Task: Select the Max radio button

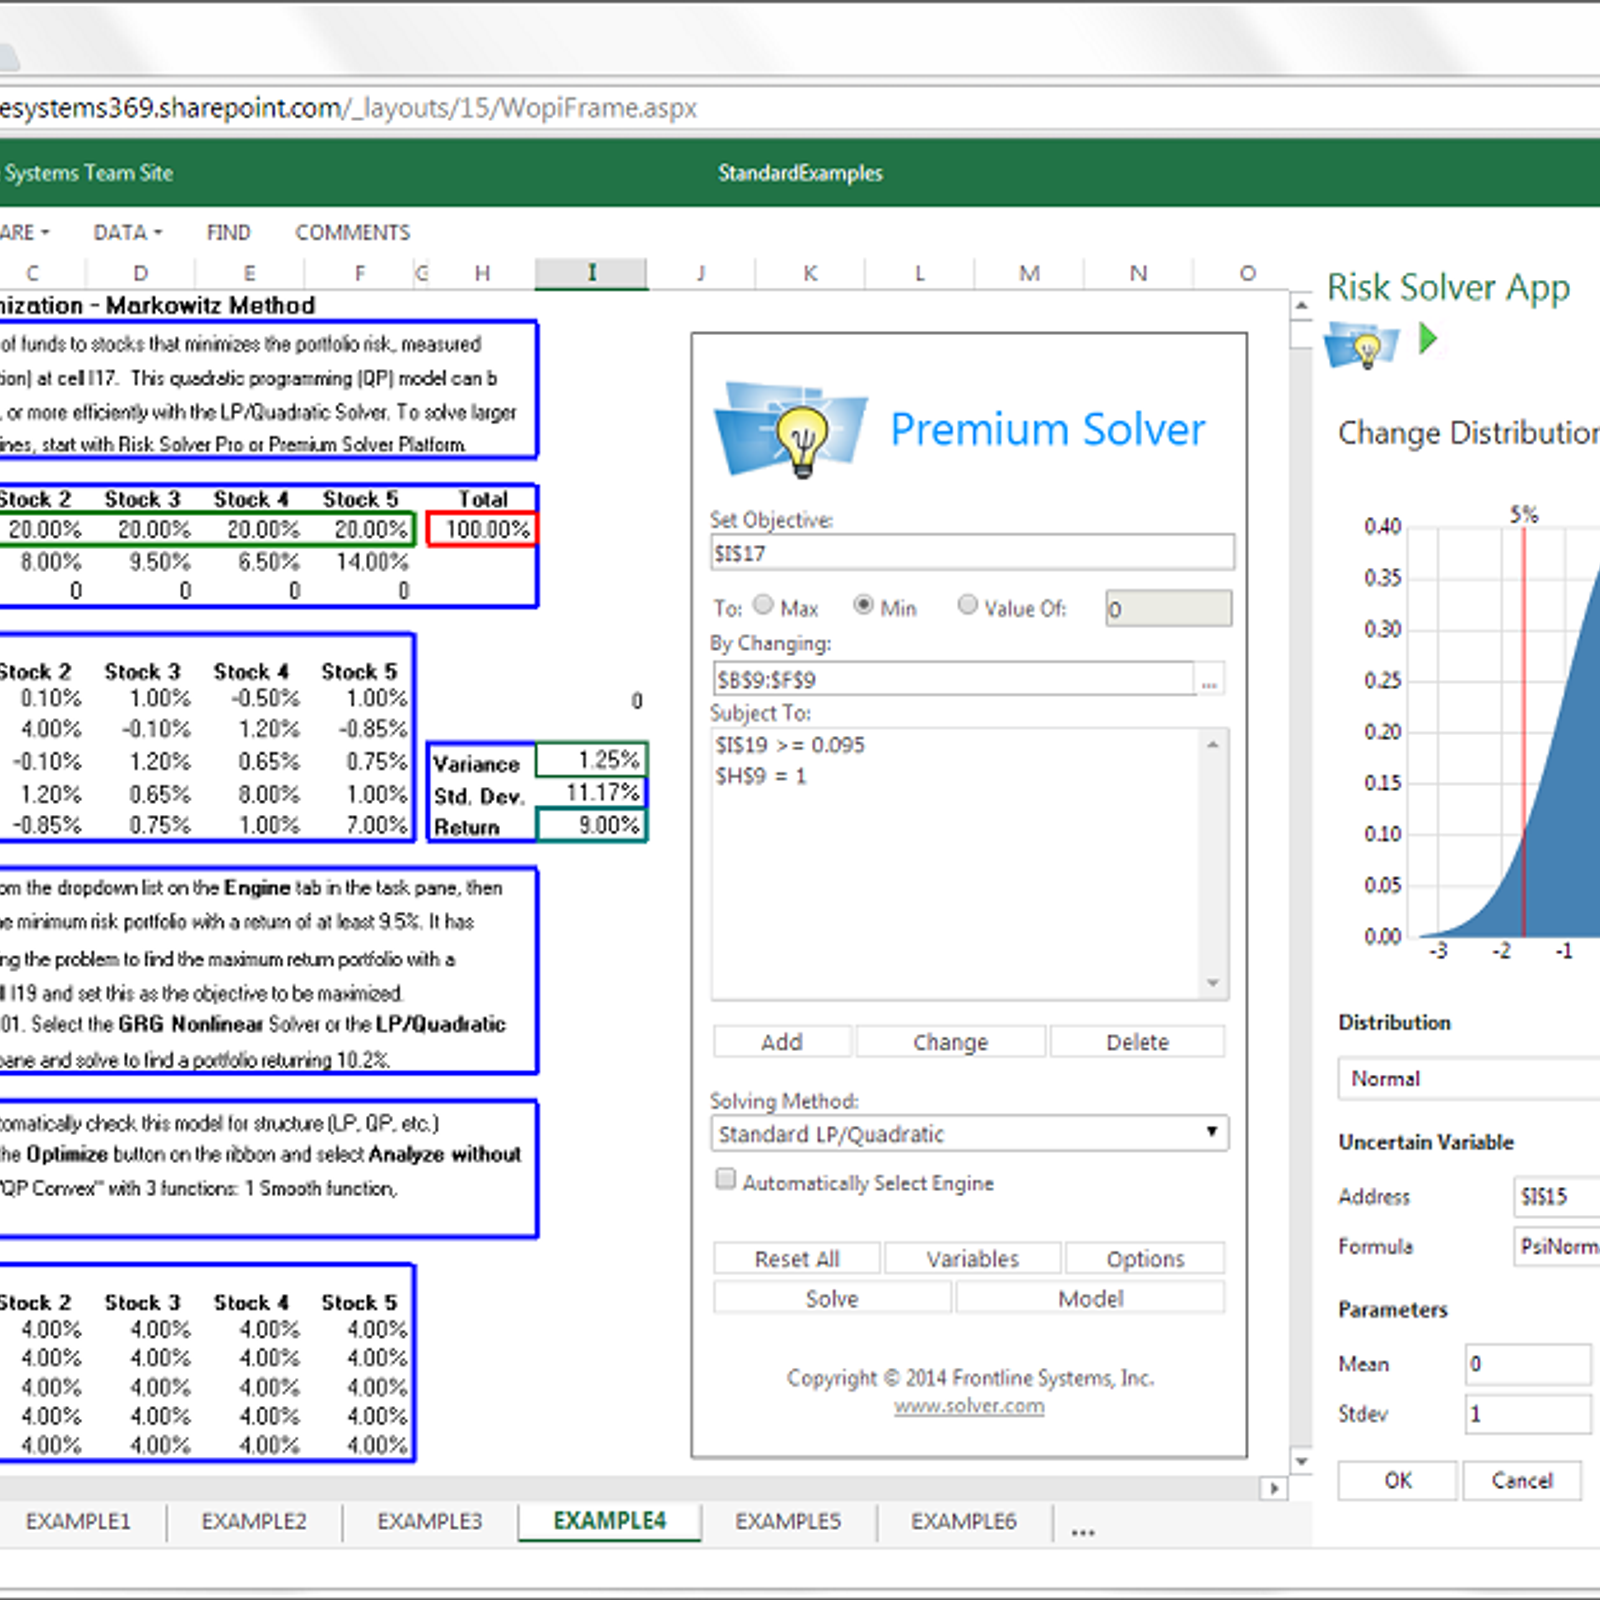Action: (x=763, y=605)
